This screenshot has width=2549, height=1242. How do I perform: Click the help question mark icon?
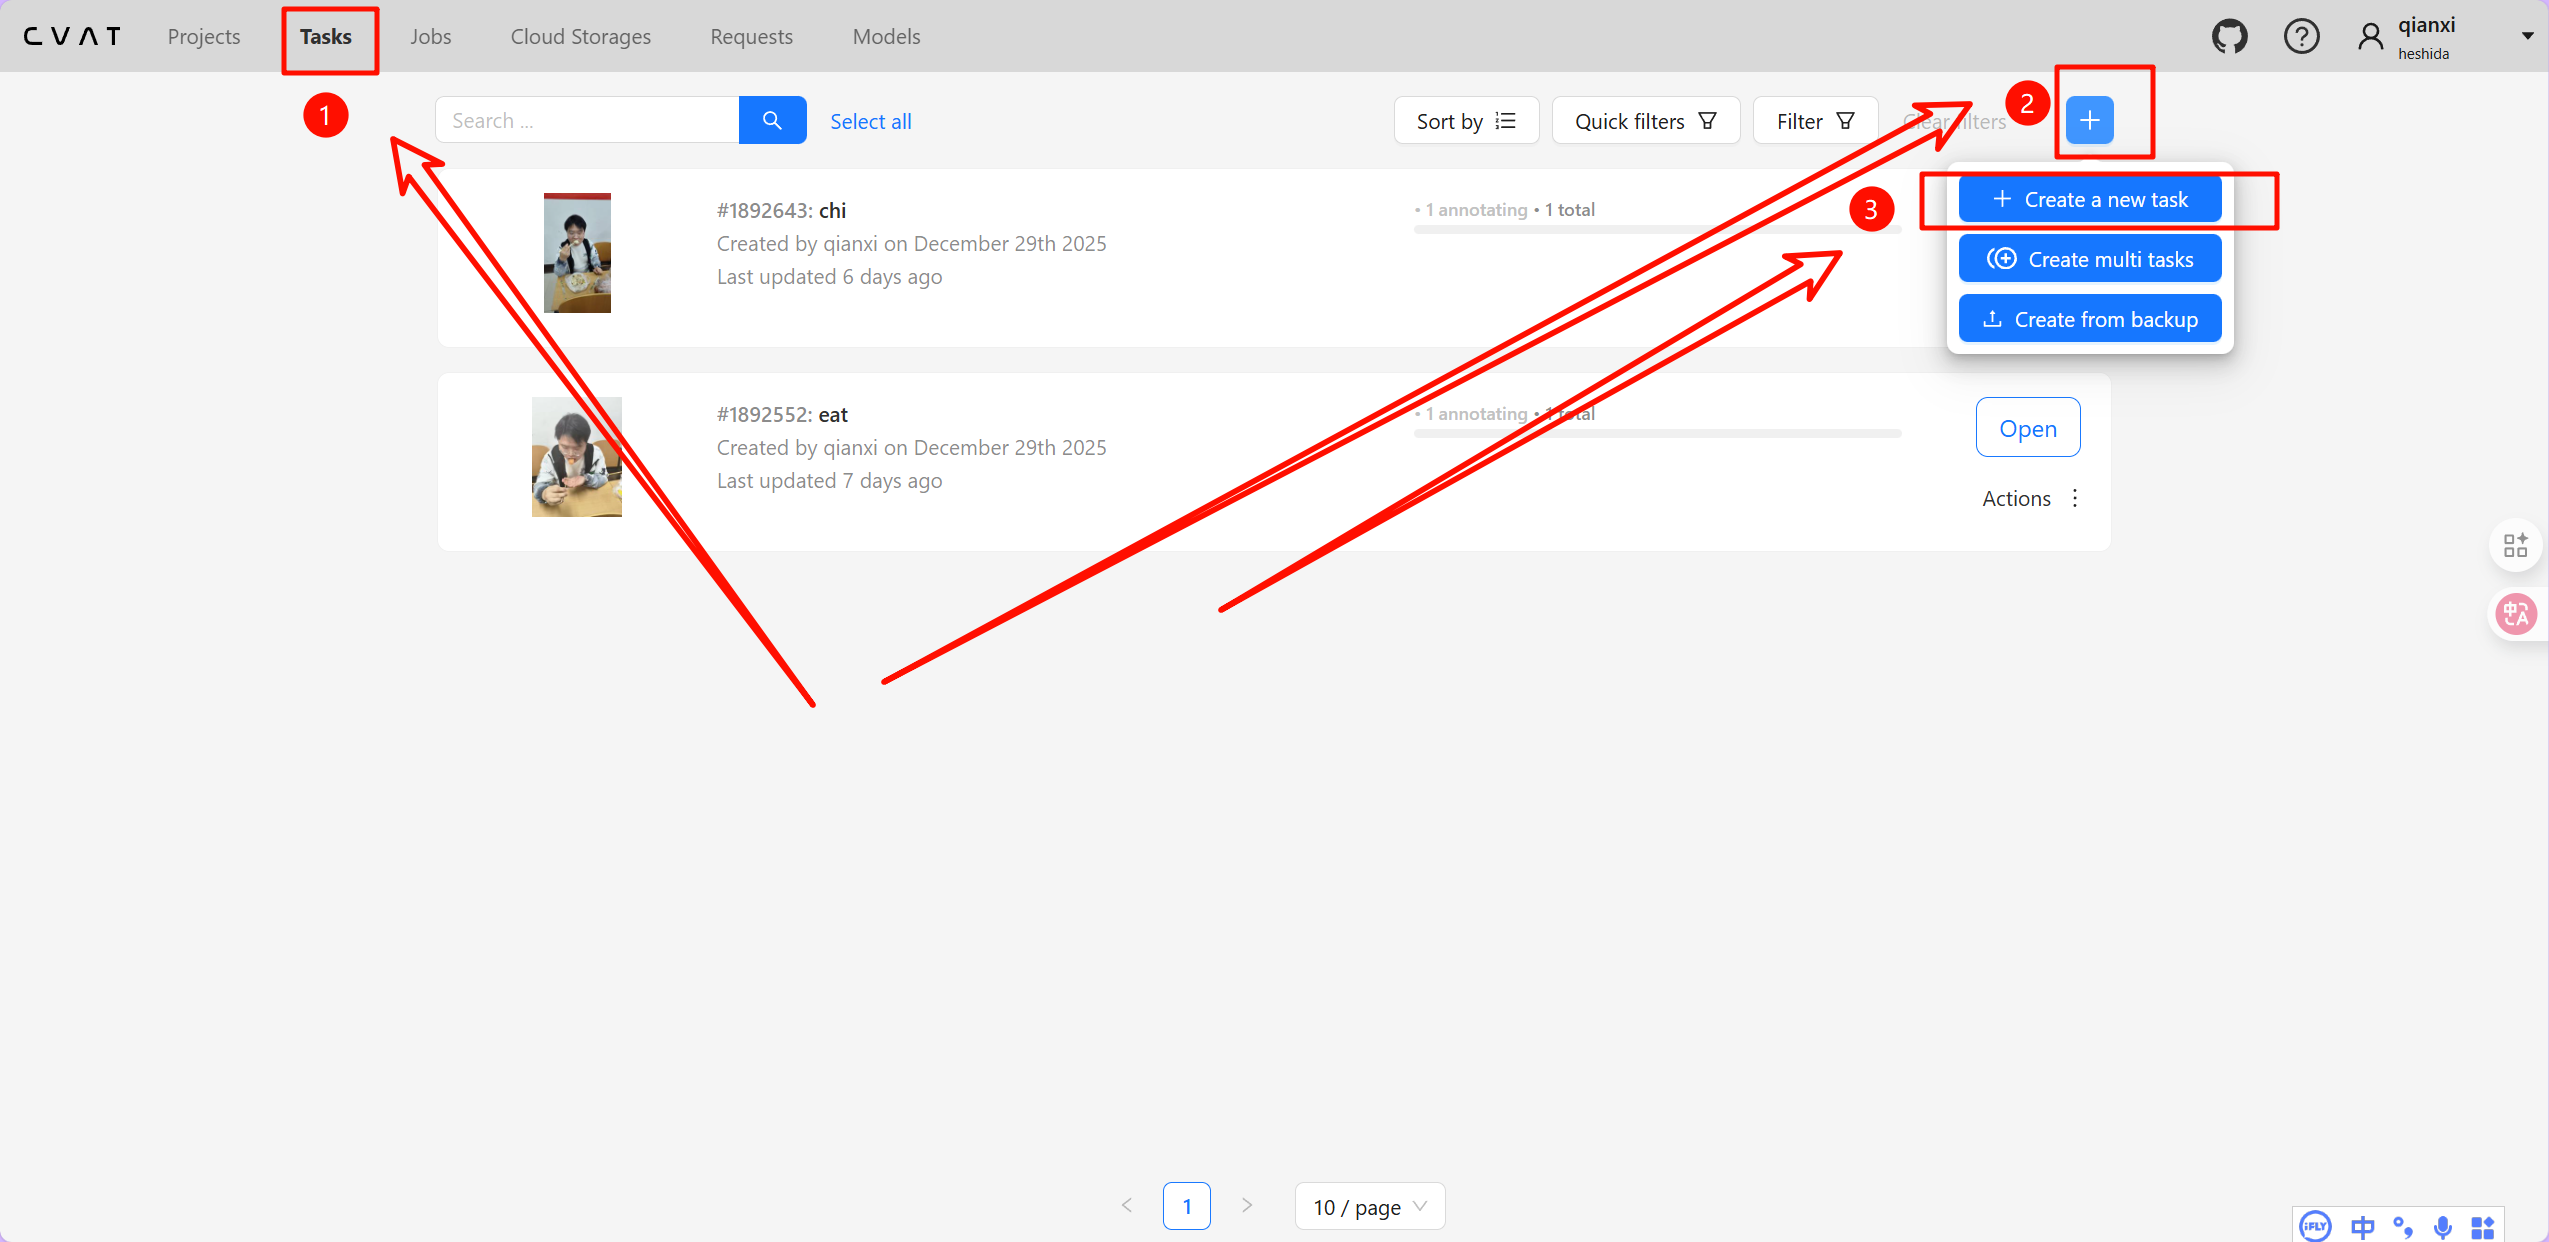tap(2301, 37)
